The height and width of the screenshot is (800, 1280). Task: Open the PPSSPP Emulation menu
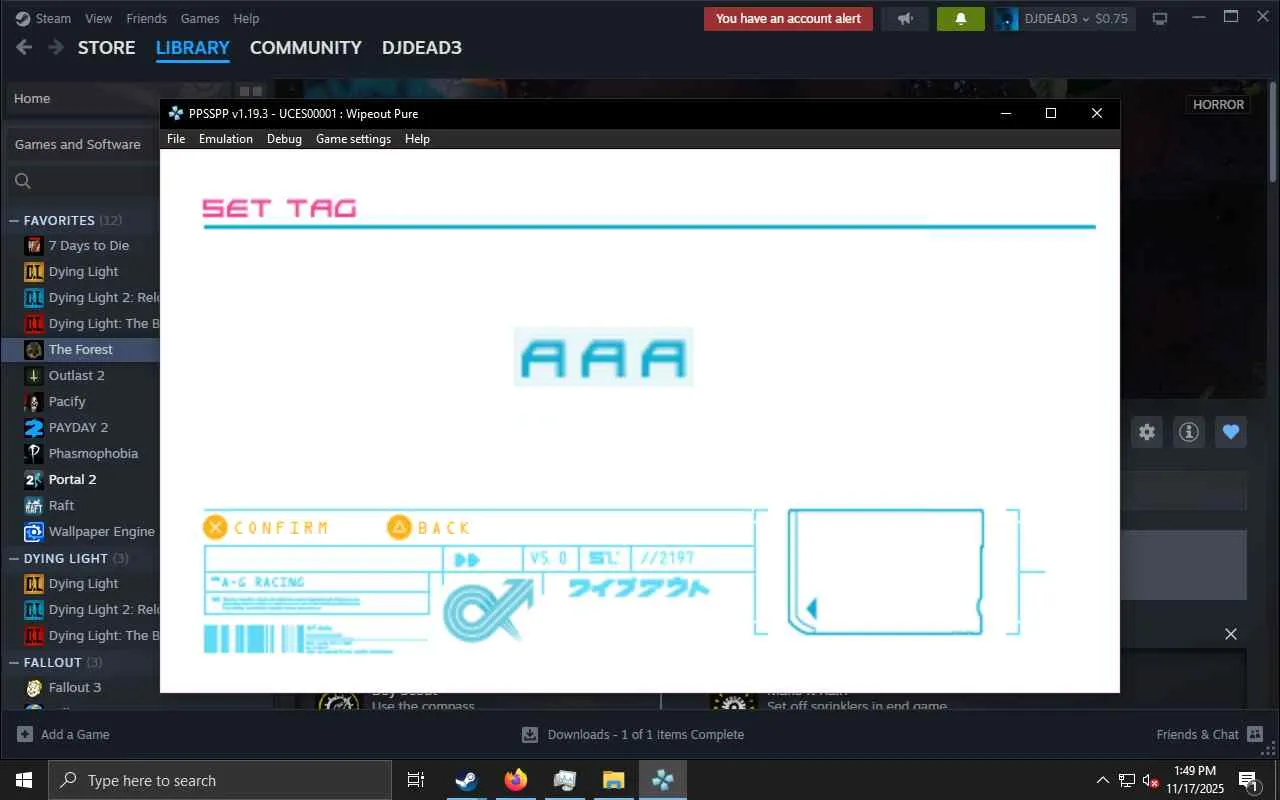tap(226, 139)
